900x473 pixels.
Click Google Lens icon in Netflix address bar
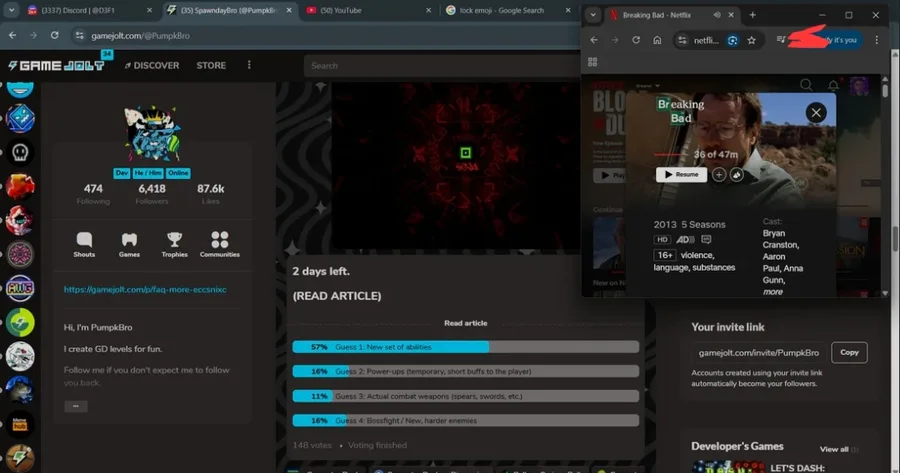pyautogui.click(x=732, y=40)
